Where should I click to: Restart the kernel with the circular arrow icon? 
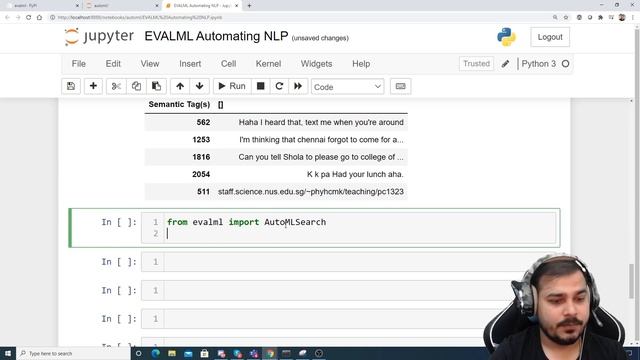click(x=279, y=86)
